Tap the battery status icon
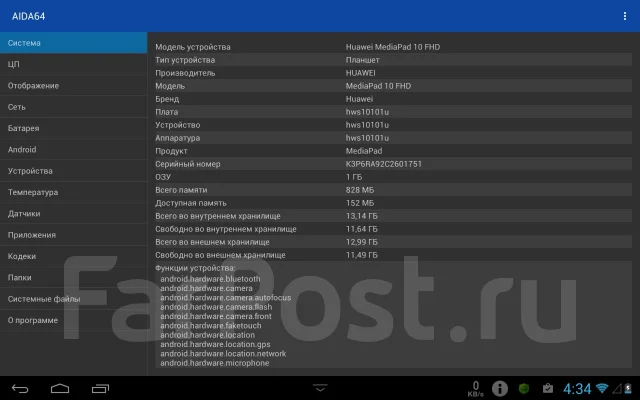This screenshot has height=400, width=640. click(628, 388)
